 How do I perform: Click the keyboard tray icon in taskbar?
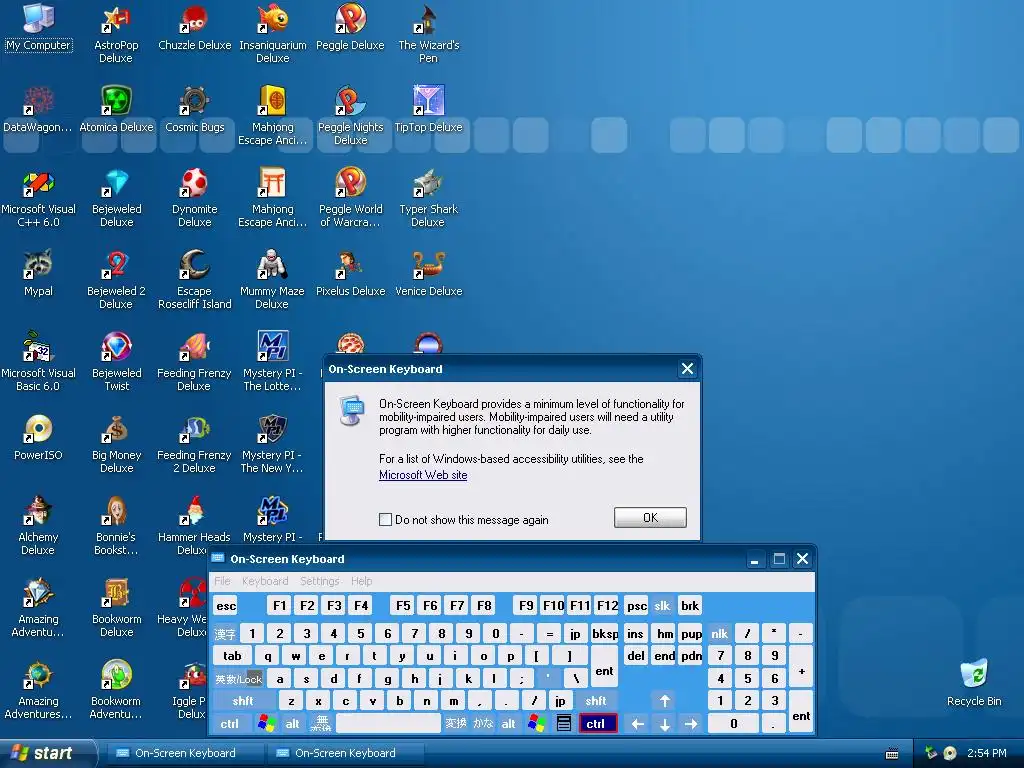(891, 754)
